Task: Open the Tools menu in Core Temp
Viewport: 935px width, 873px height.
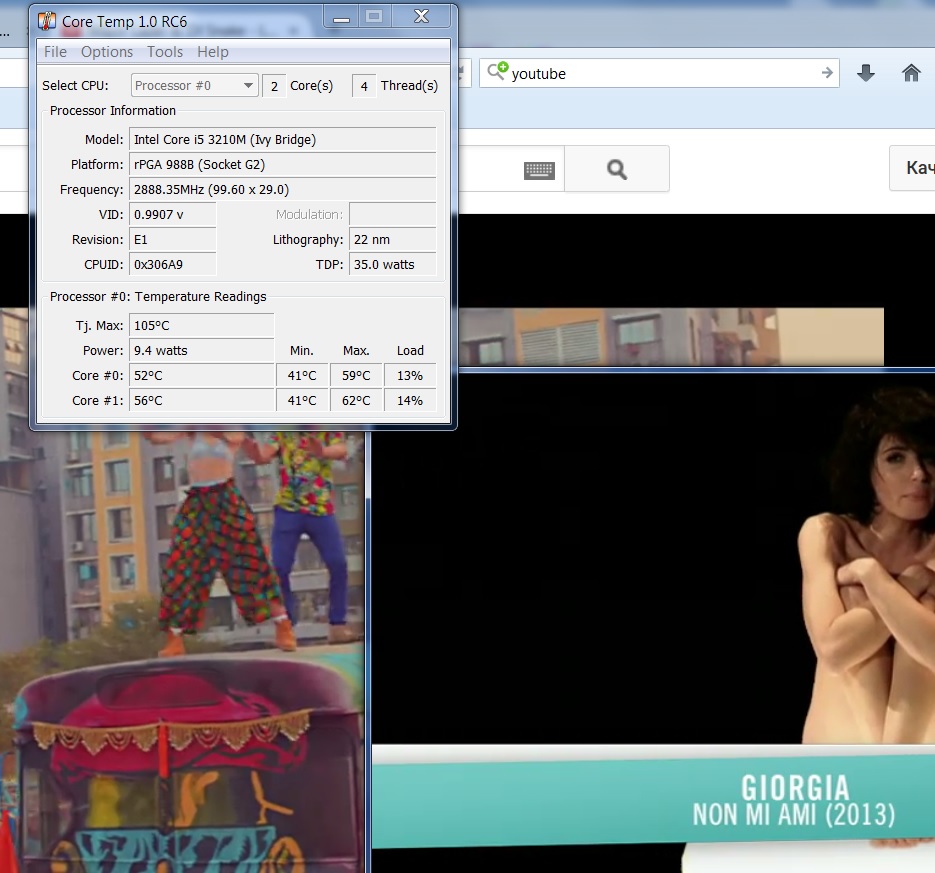Action: pos(165,52)
